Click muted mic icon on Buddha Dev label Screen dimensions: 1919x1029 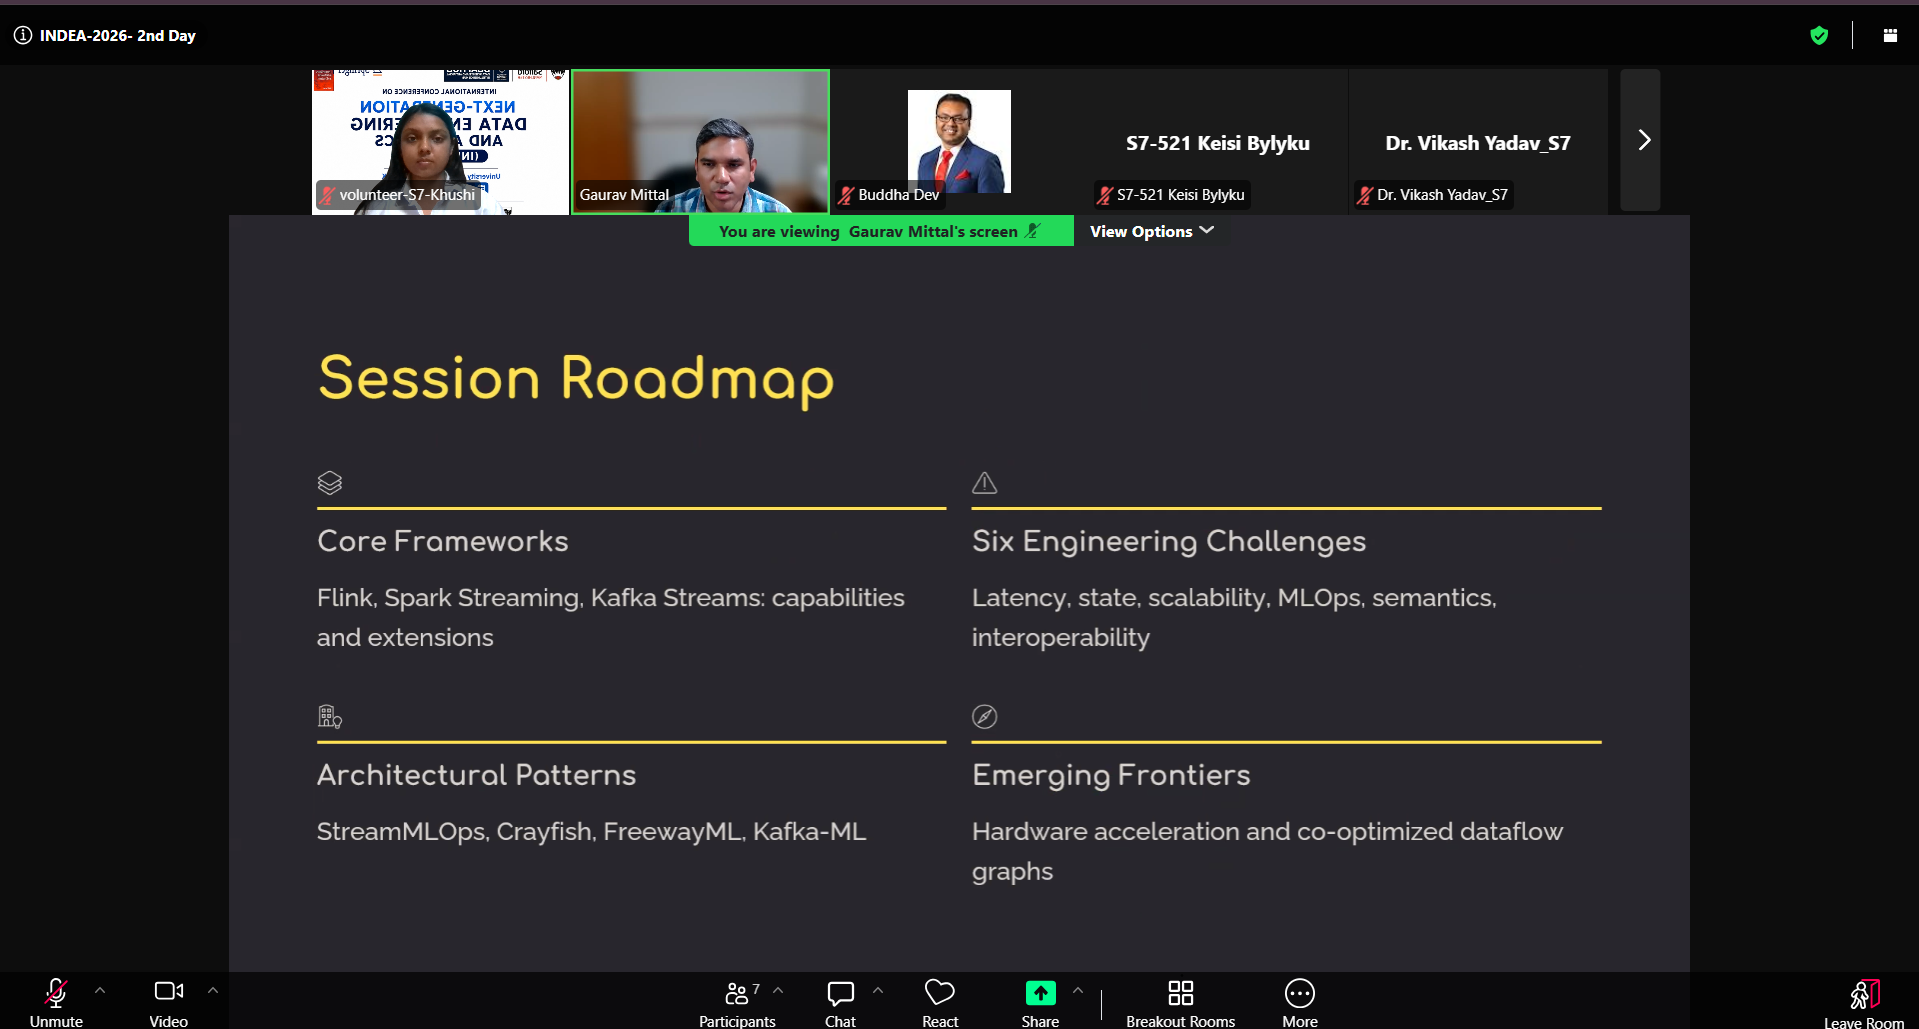click(846, 195)
